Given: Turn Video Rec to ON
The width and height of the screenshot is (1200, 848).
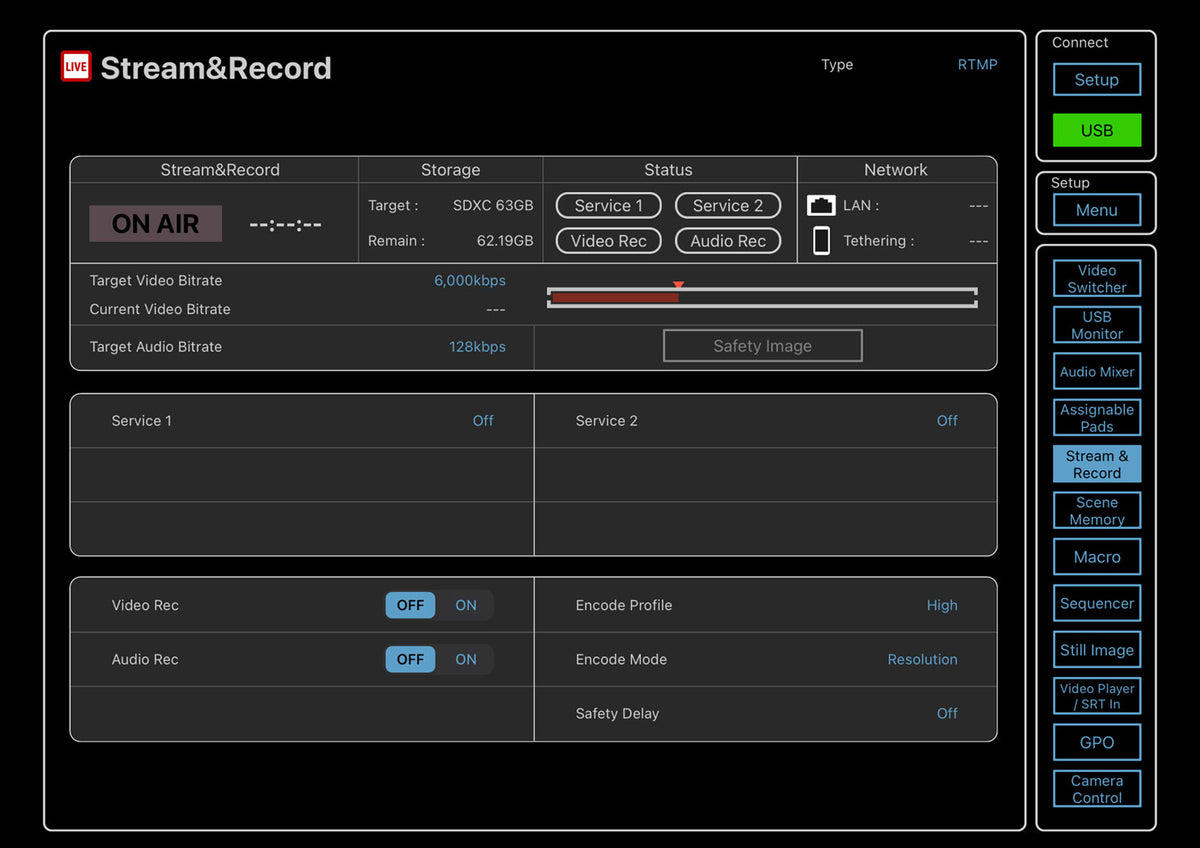Looking at the screenshot, I should coord(466,605).
